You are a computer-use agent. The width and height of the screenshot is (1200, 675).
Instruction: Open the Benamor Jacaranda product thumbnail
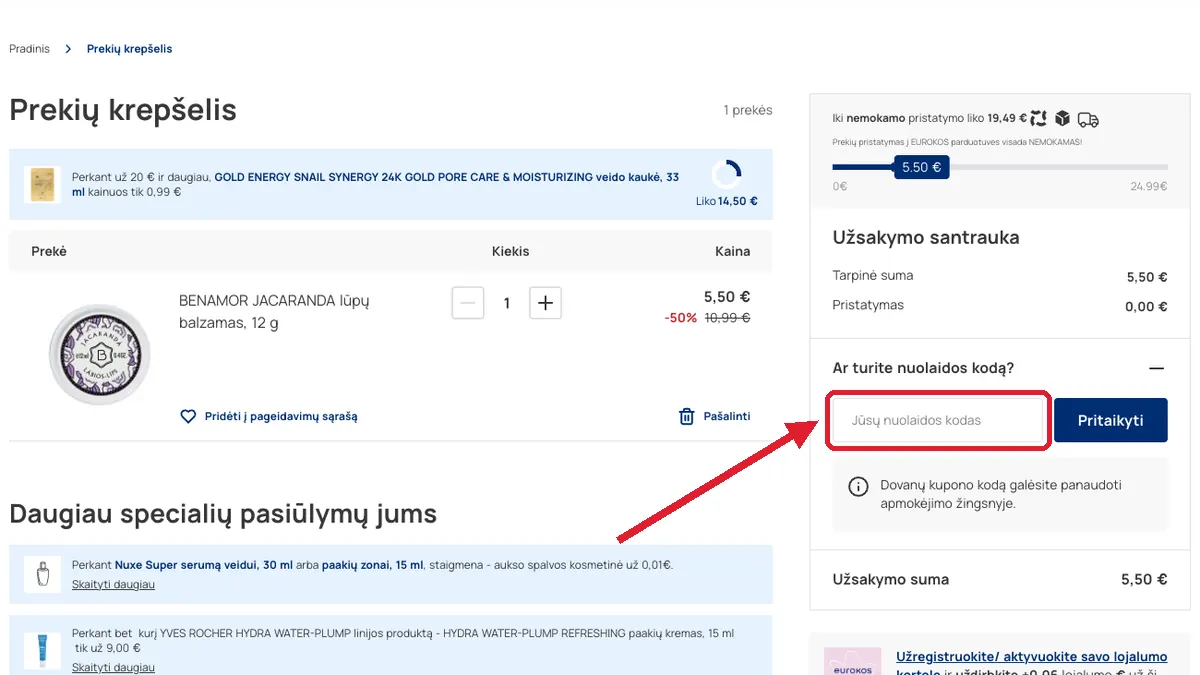click(x=100, y=354)
